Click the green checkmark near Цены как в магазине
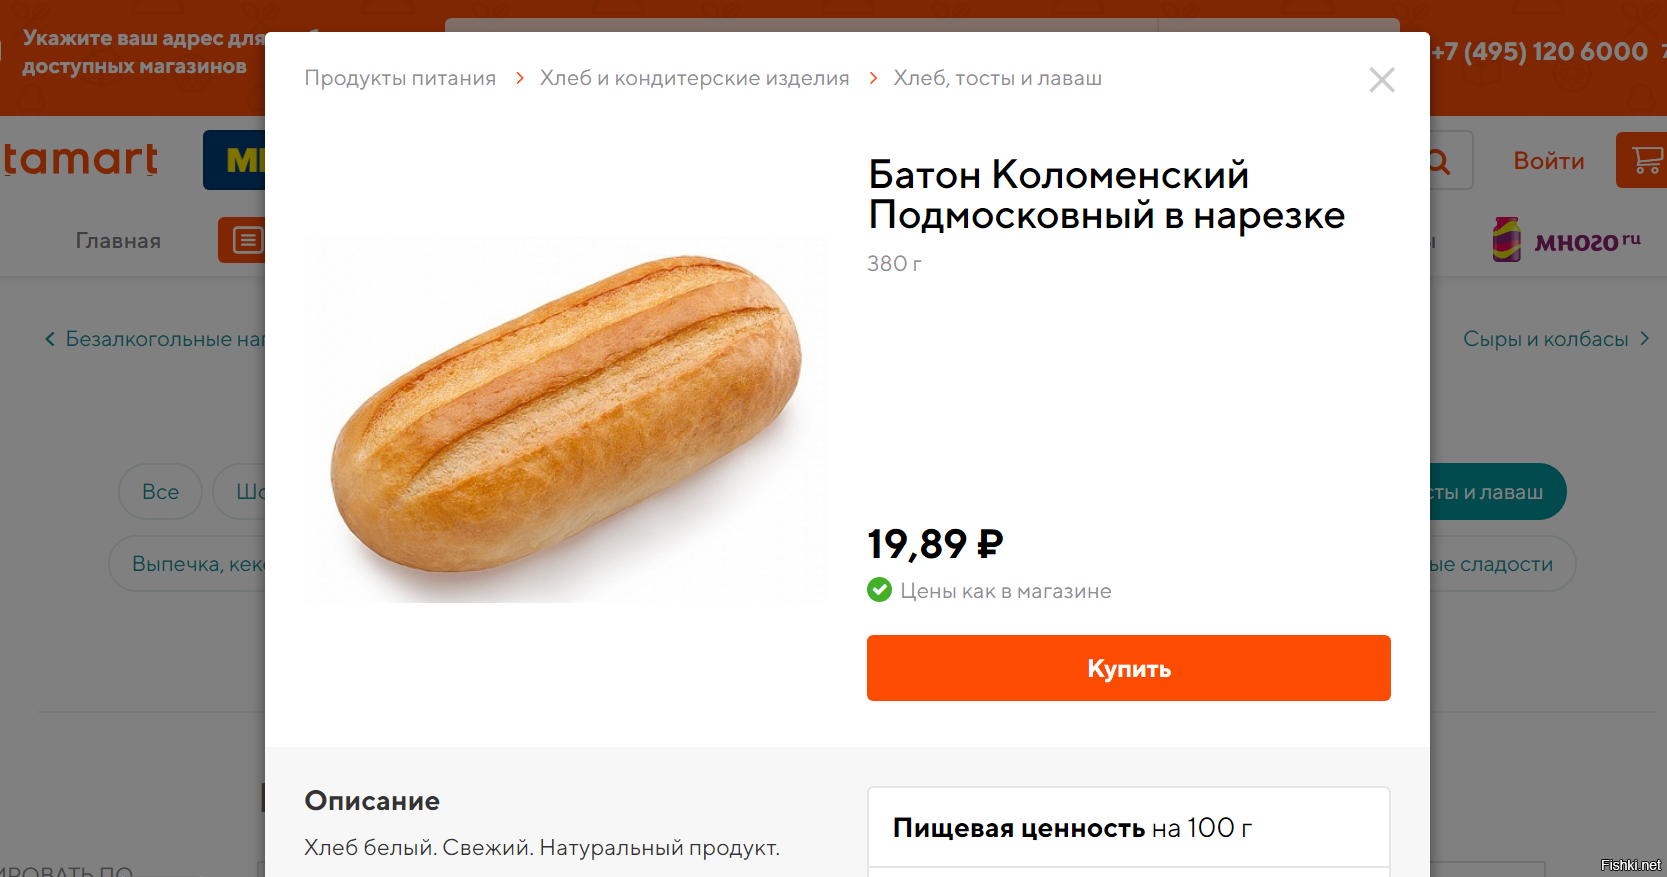Screen dimensions: 1667x877 click(x=879, y=590)
